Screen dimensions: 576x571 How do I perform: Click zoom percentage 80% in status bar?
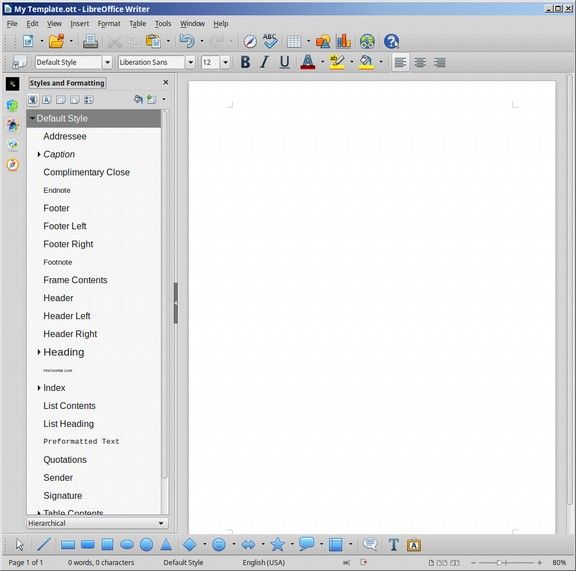559,562
